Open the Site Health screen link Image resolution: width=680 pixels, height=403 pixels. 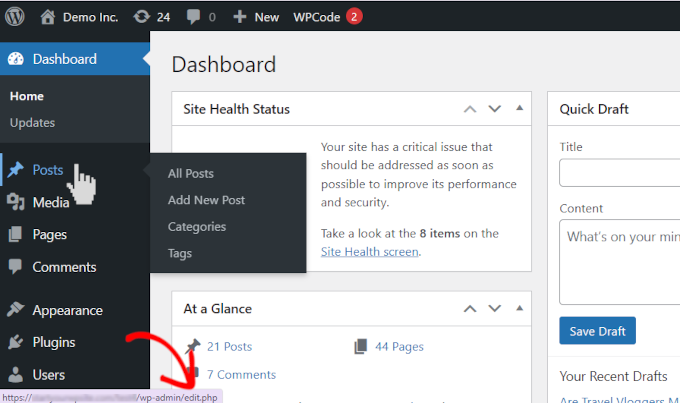[x=369, y=252]
